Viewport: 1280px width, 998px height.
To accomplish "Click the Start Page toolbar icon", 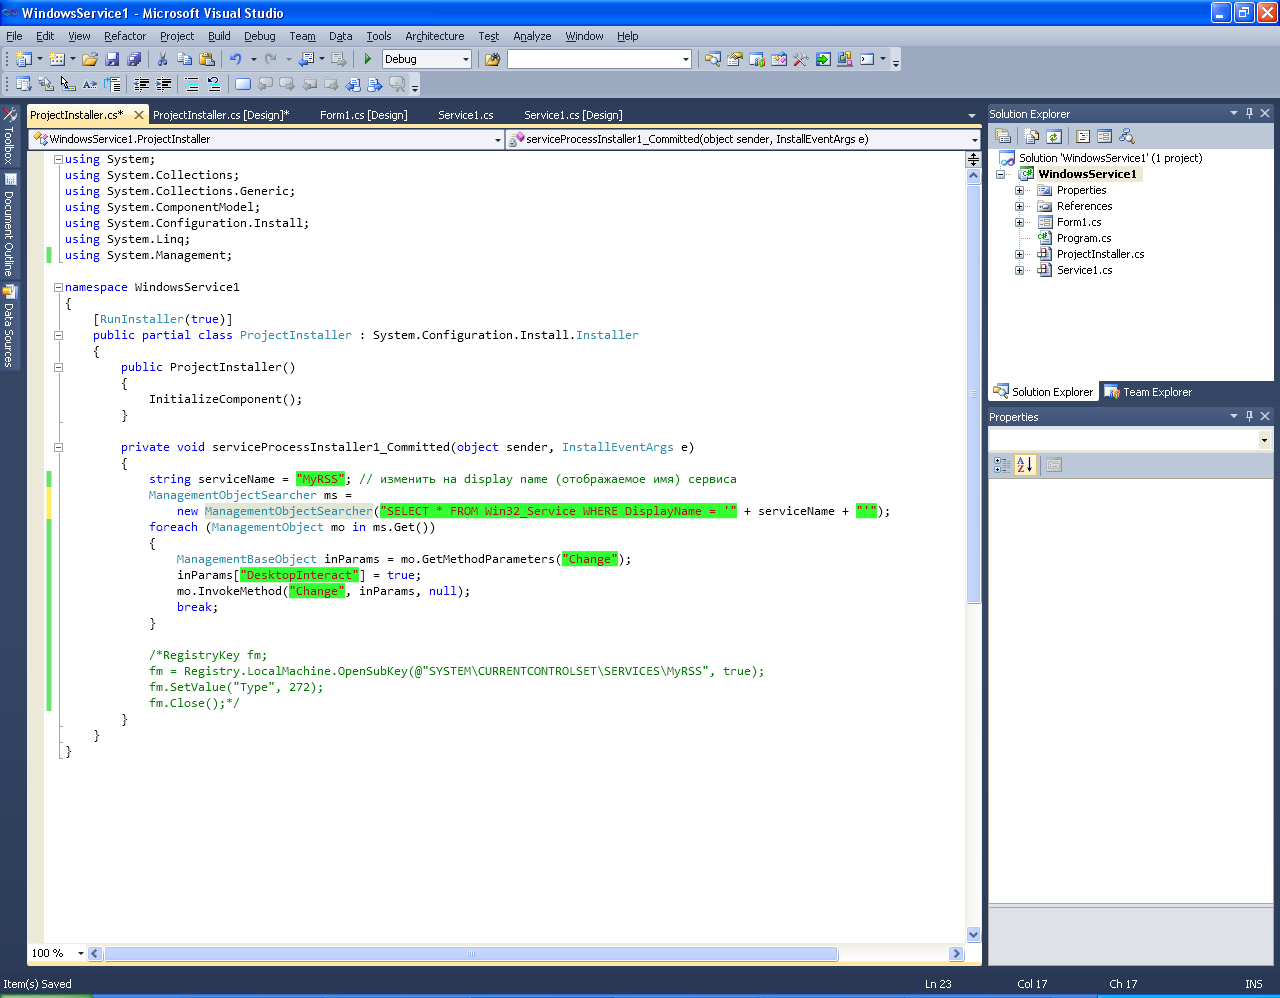I will coord(823,59).
